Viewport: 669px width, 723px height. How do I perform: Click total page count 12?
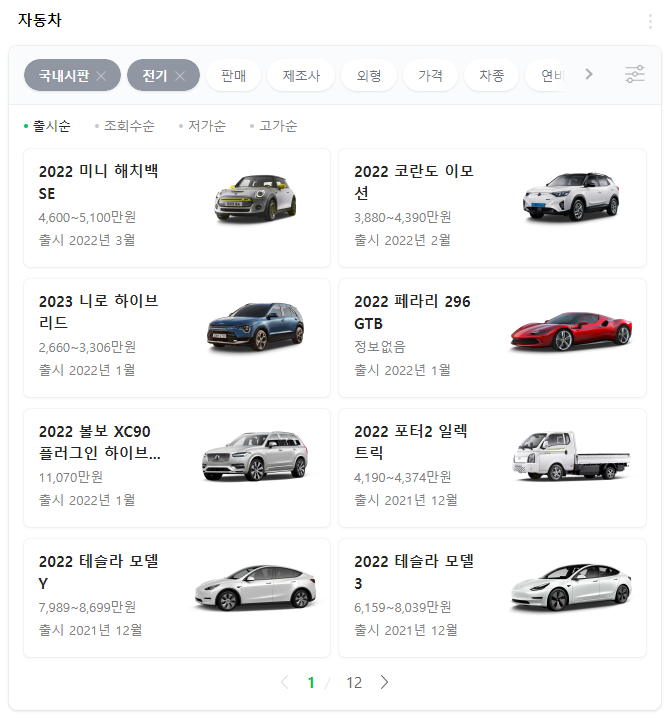coord(354,682)
